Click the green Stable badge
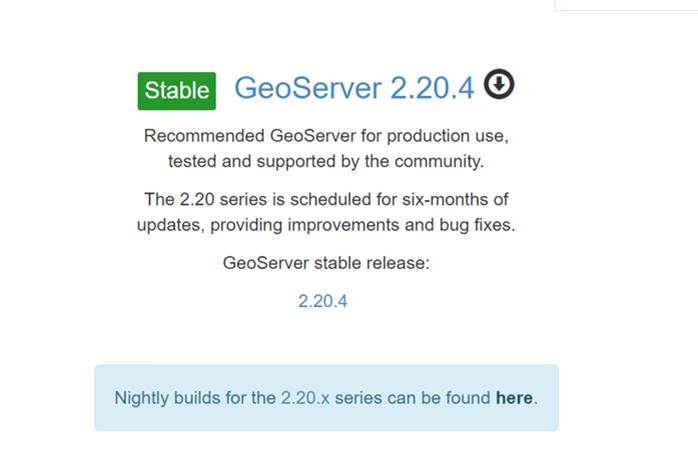The height and width of the screenshot is (464, 698). (177, 91)
